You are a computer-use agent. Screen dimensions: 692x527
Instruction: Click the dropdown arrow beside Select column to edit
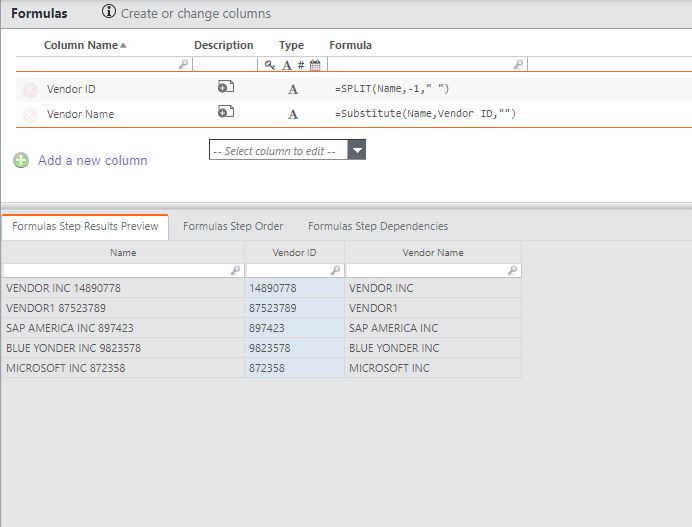tap(357, 150)
